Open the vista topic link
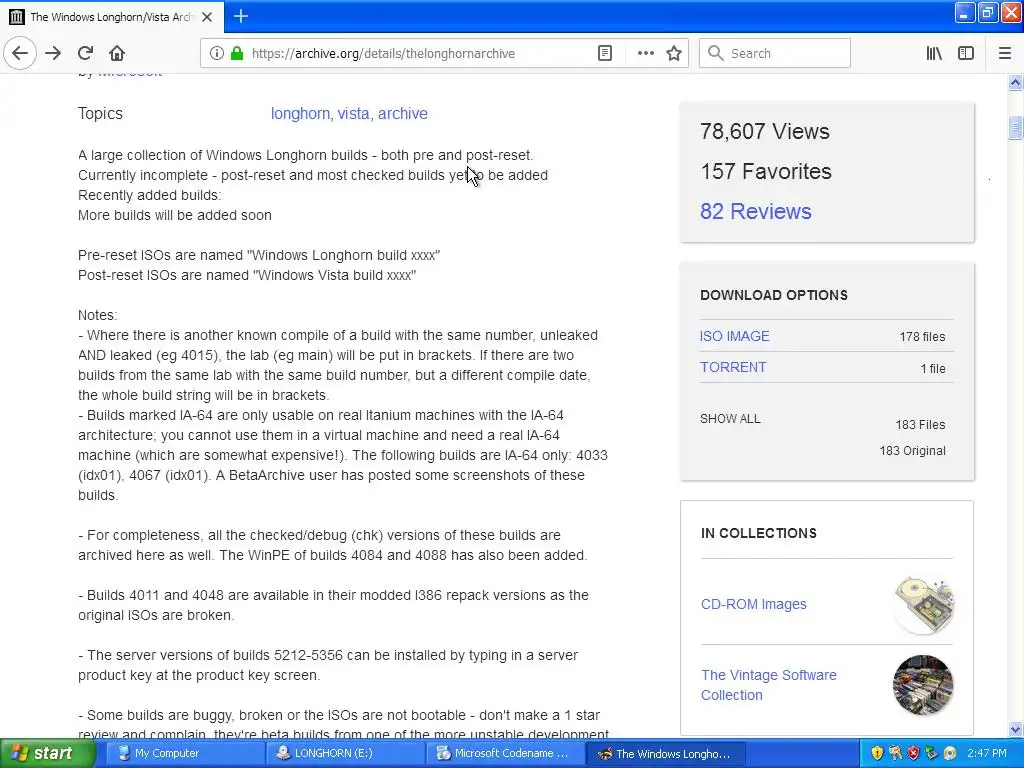This screenshot has height=768, width=1024. pos(353,114)
